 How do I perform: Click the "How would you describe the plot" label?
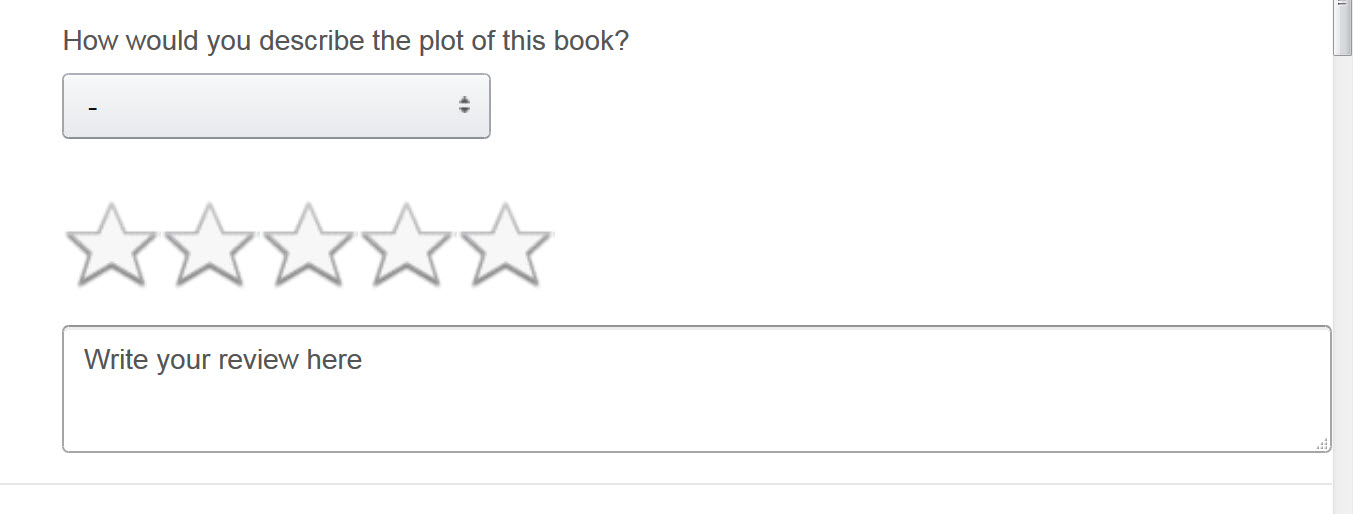(x=345, y=41)
